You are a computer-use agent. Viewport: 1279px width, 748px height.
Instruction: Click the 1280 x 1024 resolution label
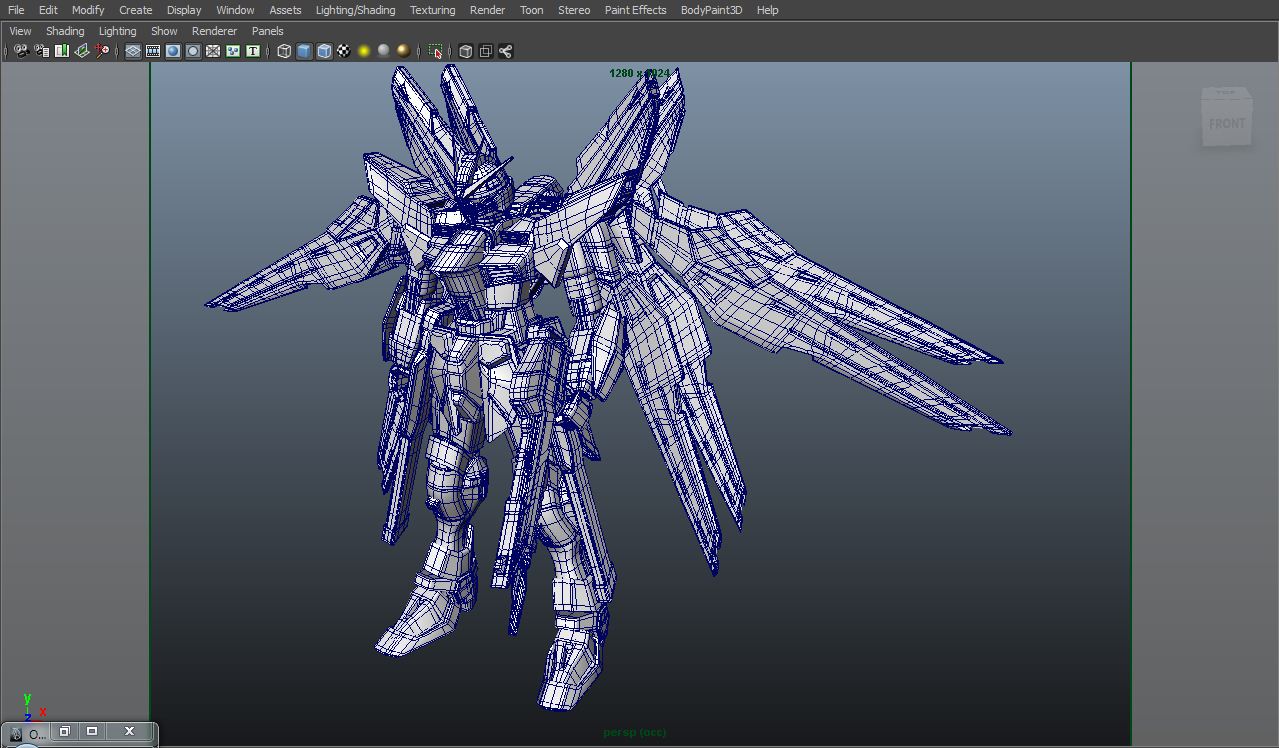(x=640, y=73)
